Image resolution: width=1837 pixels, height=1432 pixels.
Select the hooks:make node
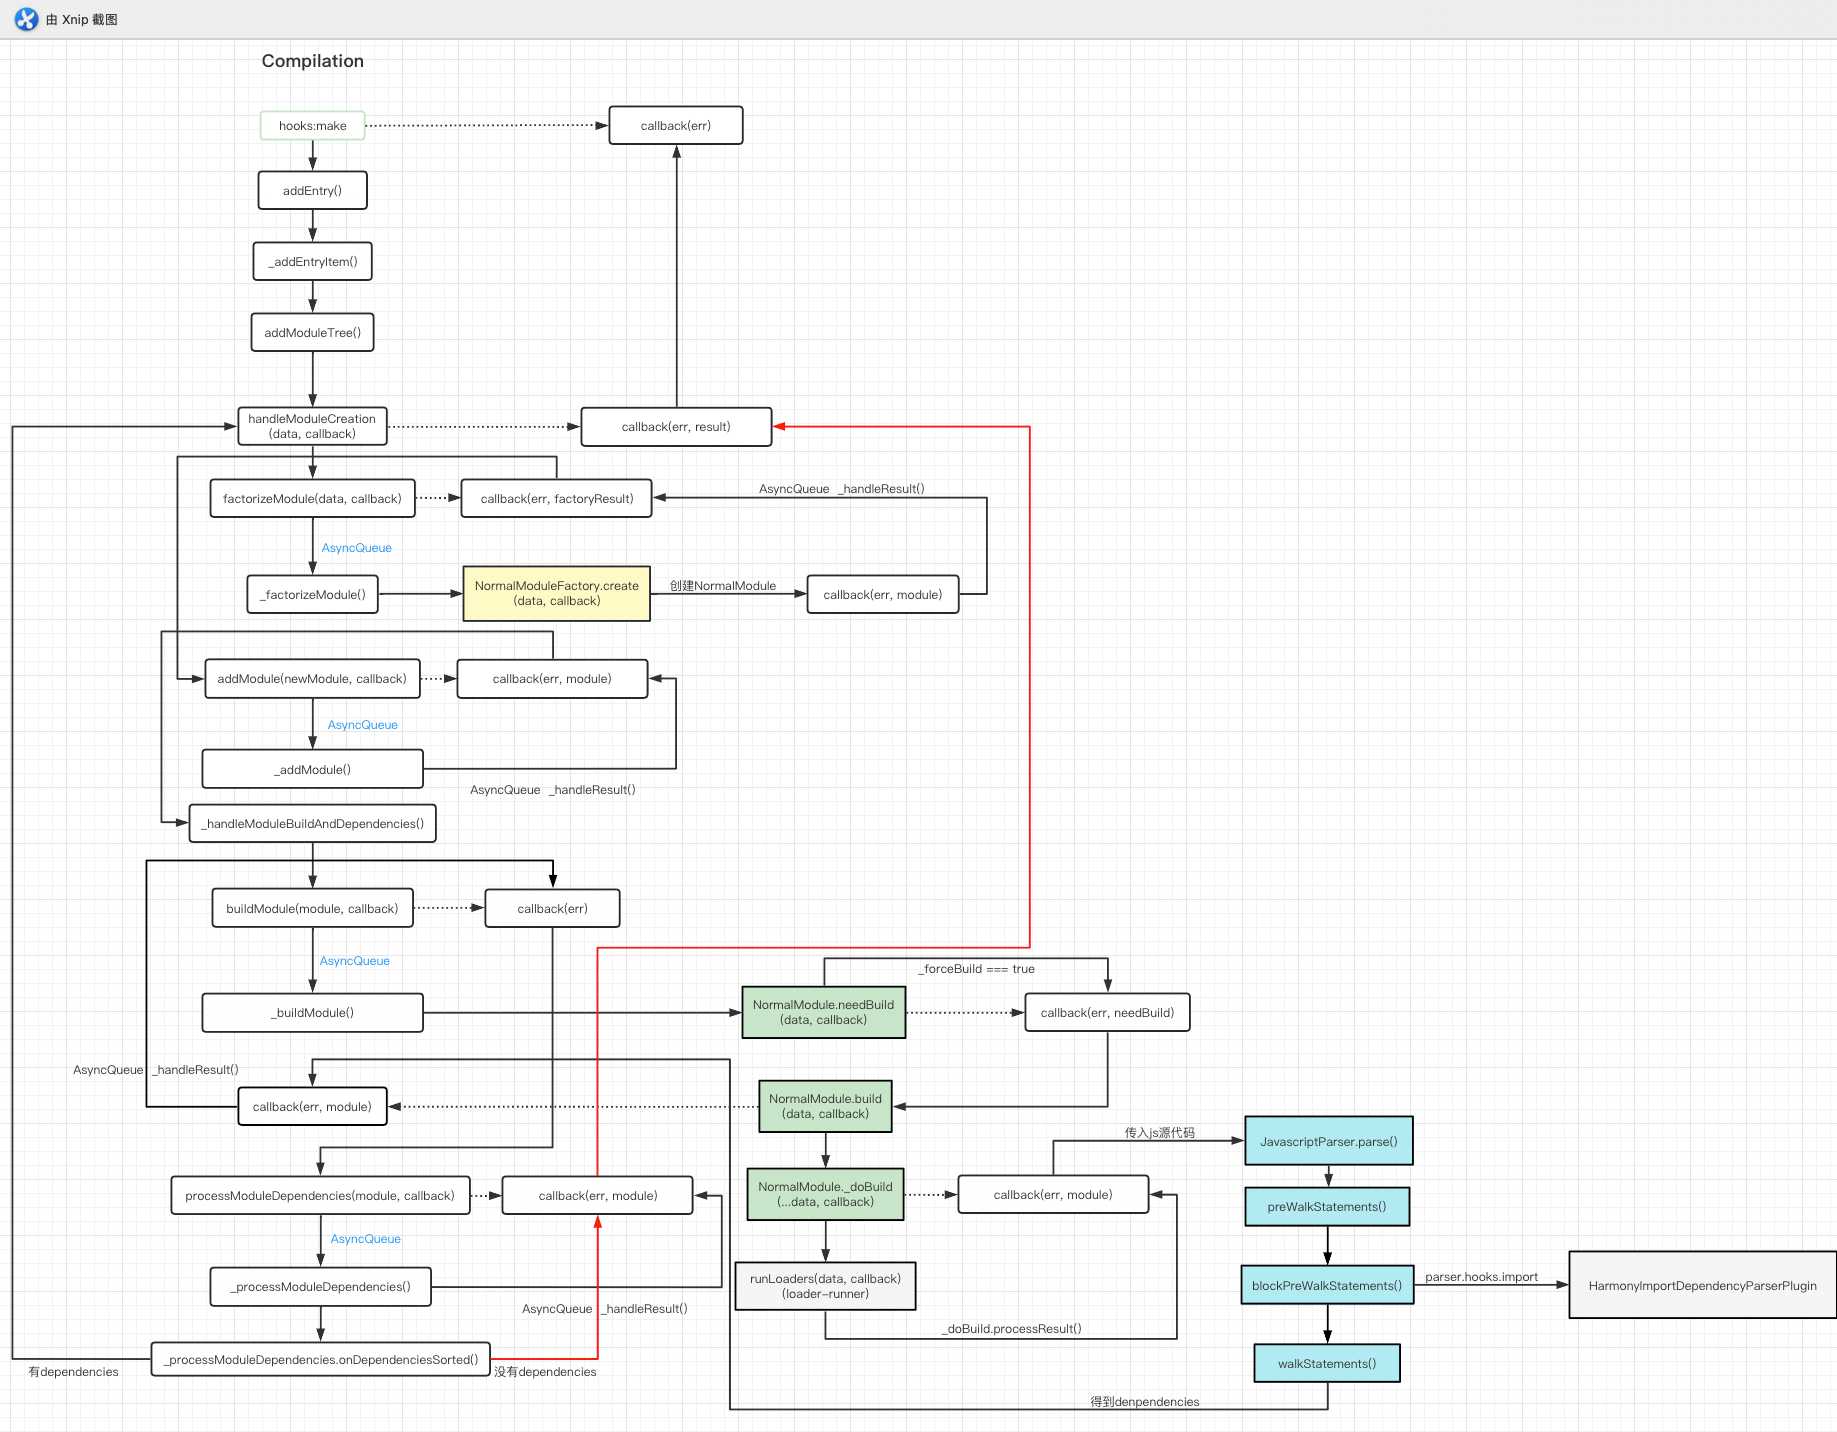312,126
